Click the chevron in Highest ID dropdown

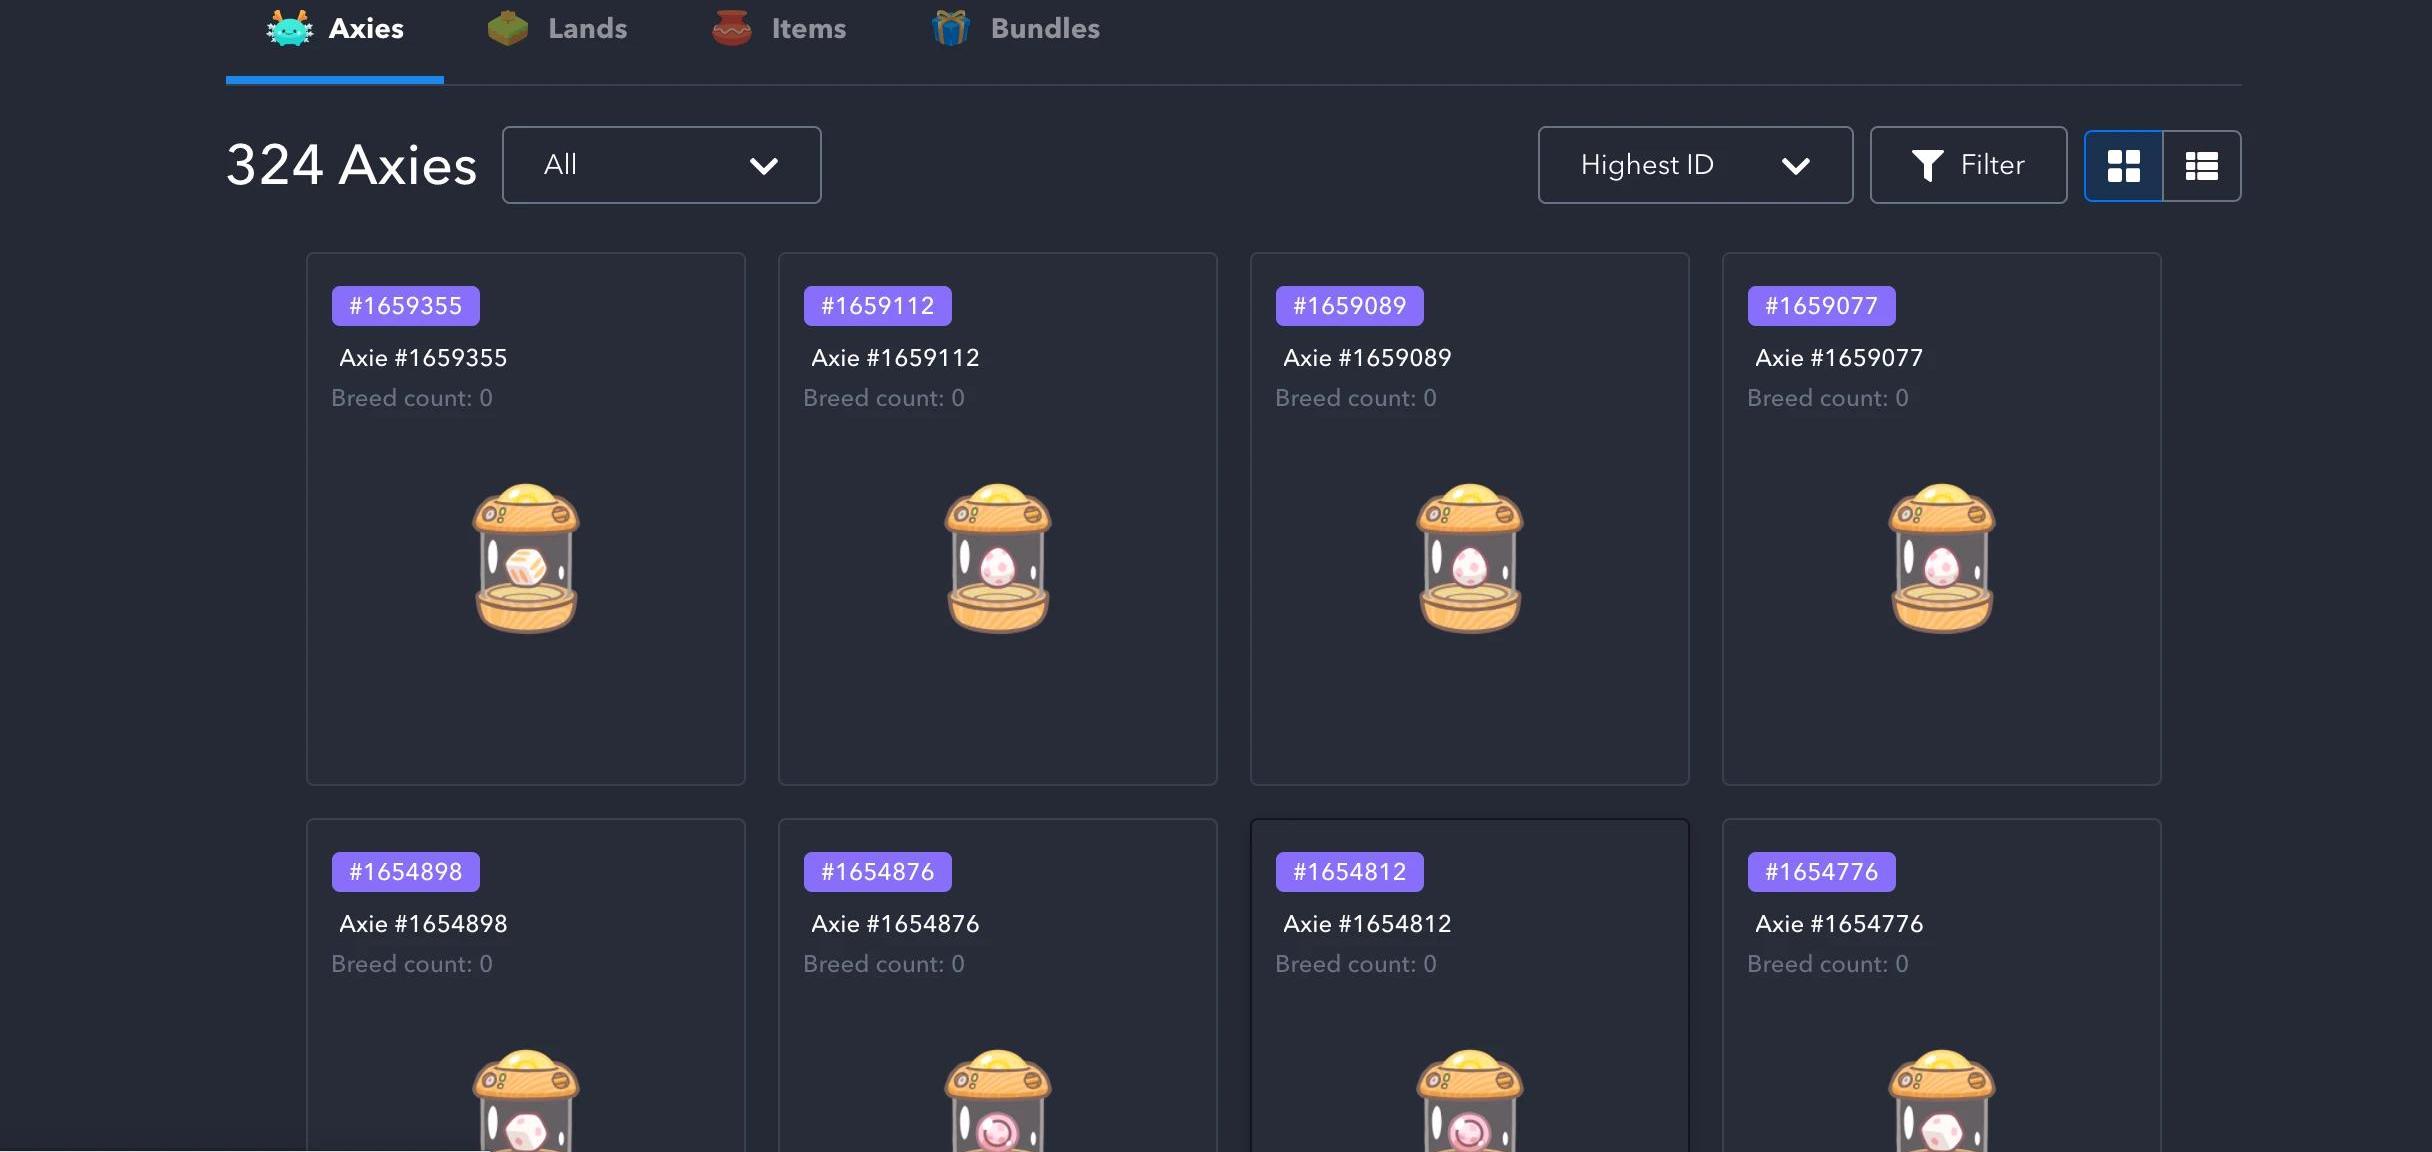click(x=1796, y=166)
